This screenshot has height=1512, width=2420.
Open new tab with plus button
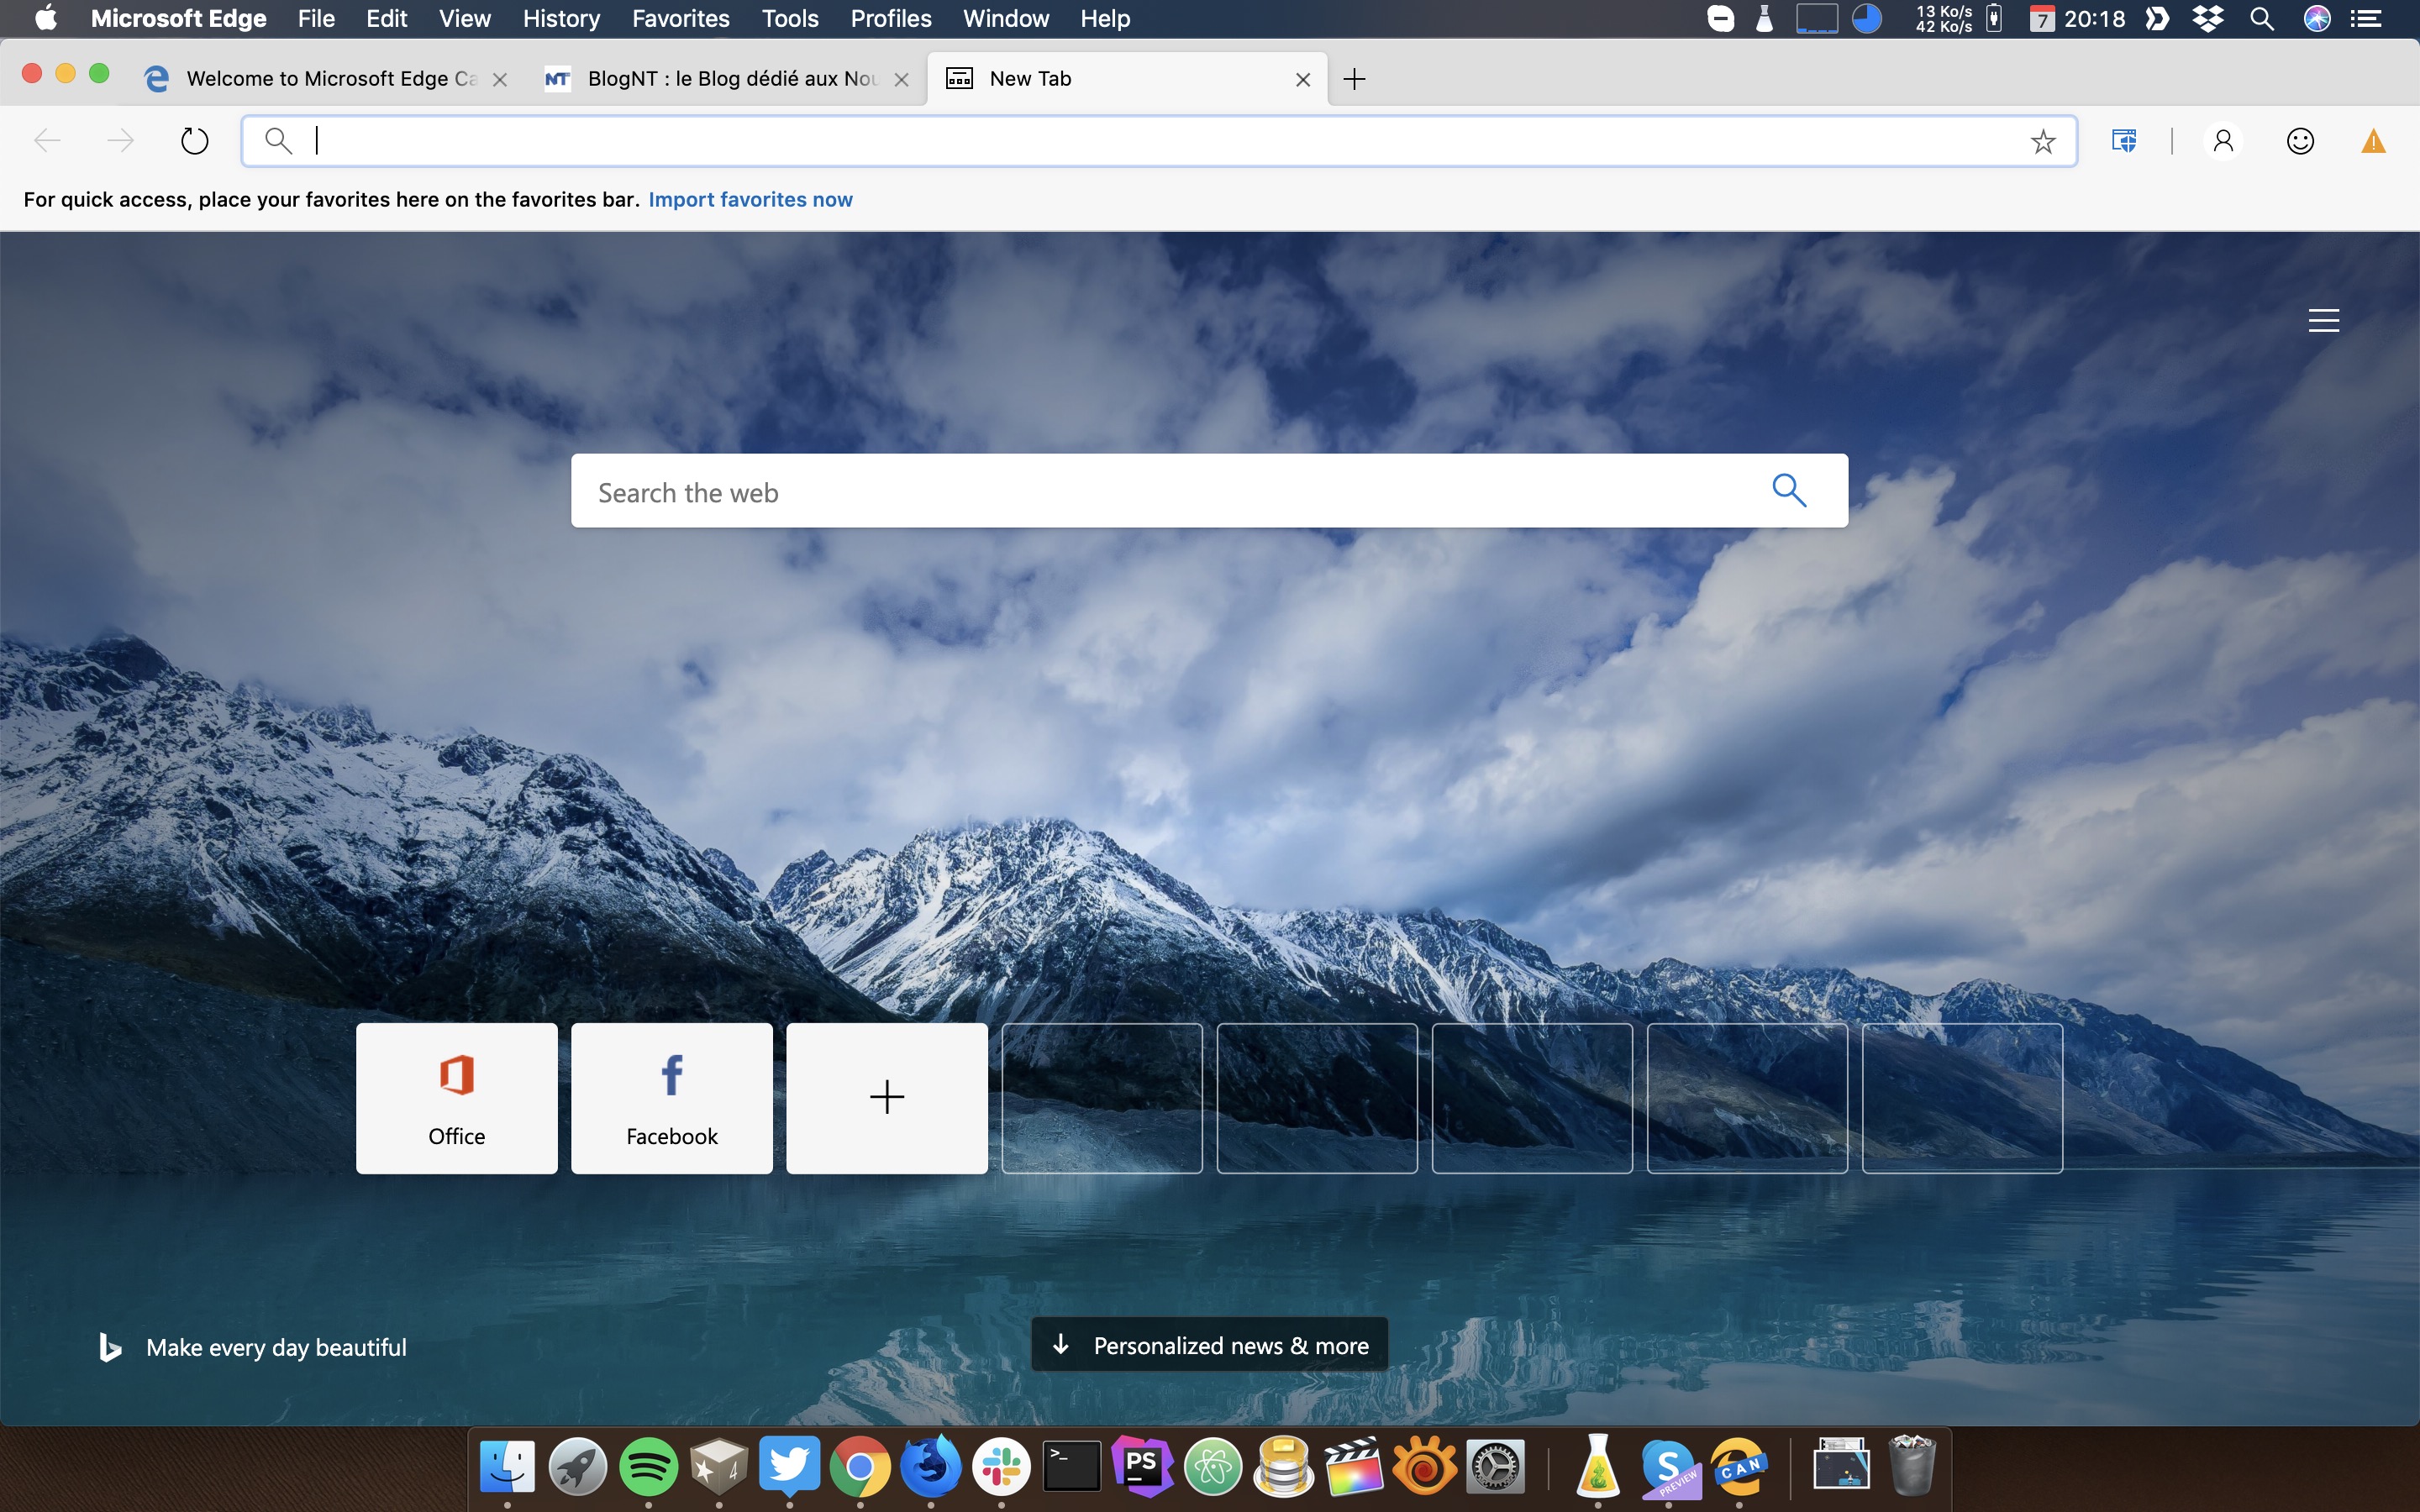[1354, 79]
